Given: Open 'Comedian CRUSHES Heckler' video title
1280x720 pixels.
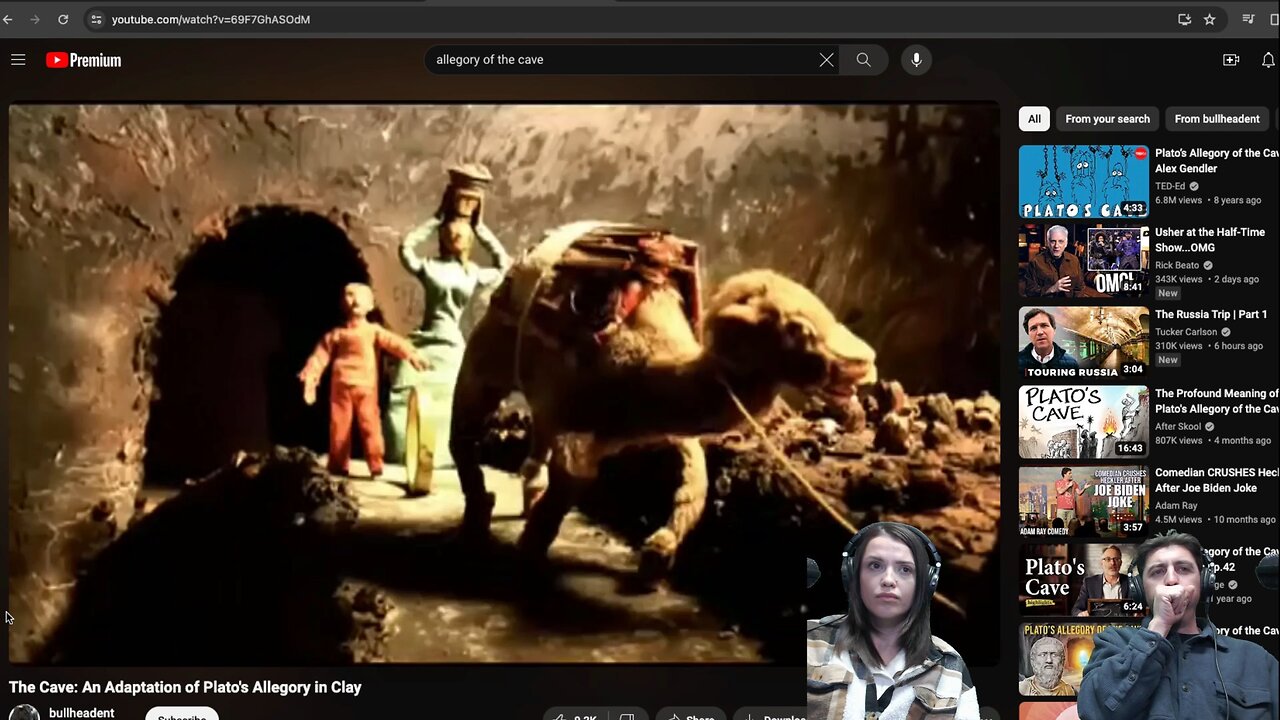Looking at the screenshot, I should (1217, 480).
